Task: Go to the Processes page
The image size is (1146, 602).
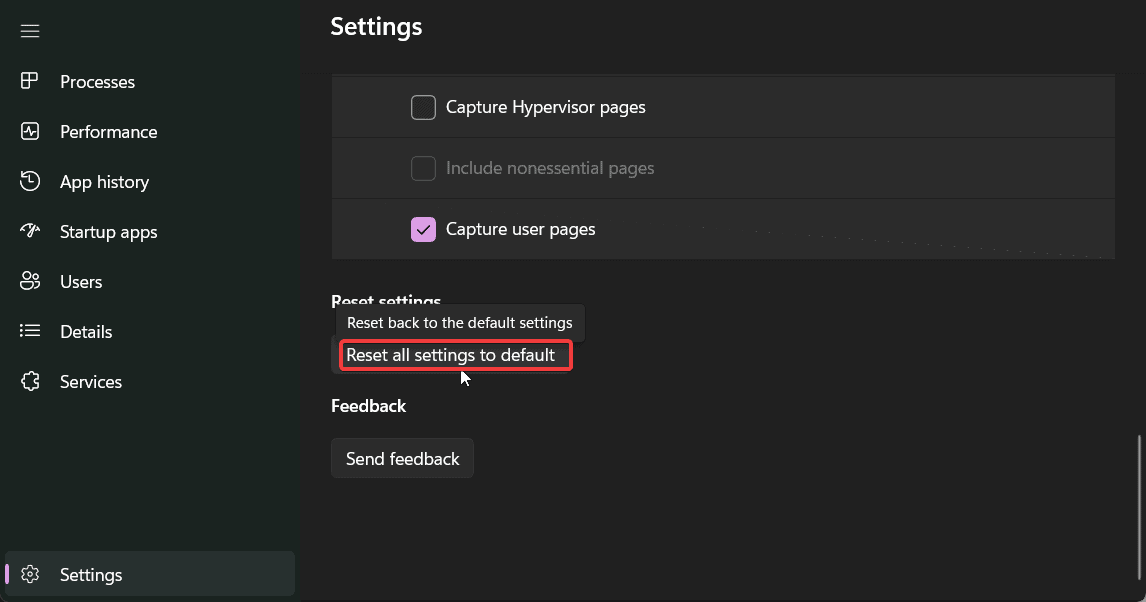Action: [x=97, y=82]
